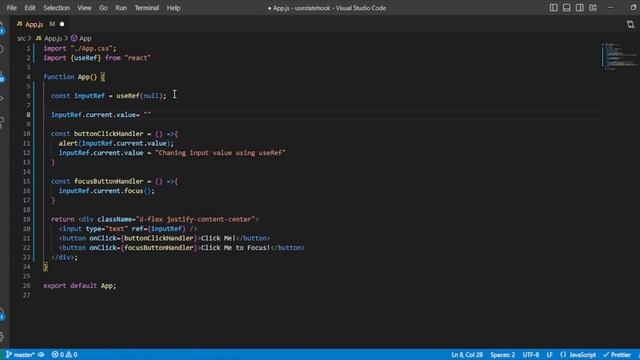Screen dimensions: 640x360
Task: Open the Selection menu
Action: (x=56, y=8)
